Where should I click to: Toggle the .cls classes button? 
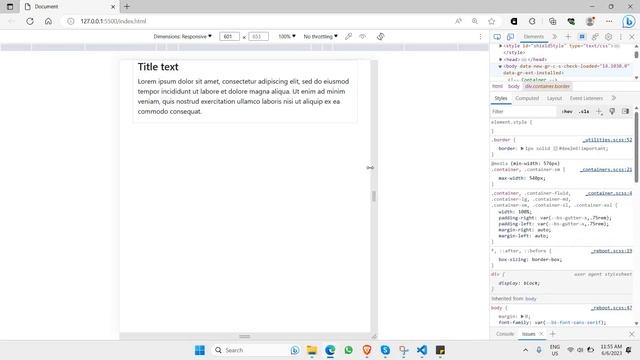pyautogui.click(x=584, y=111)
